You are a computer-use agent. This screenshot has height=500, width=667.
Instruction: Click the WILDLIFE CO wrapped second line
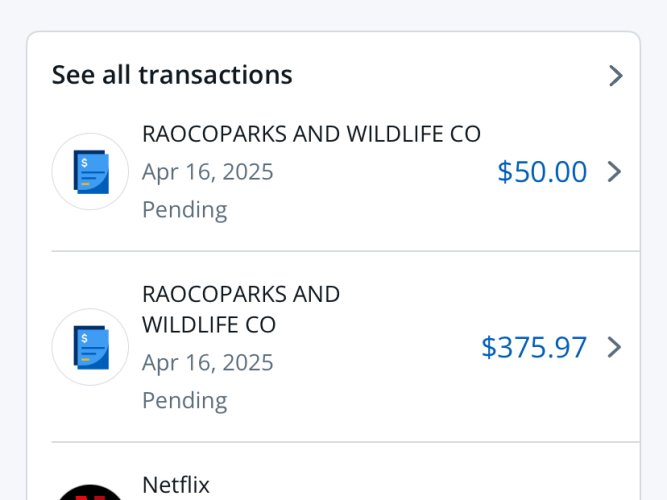(x=209, y=325)
